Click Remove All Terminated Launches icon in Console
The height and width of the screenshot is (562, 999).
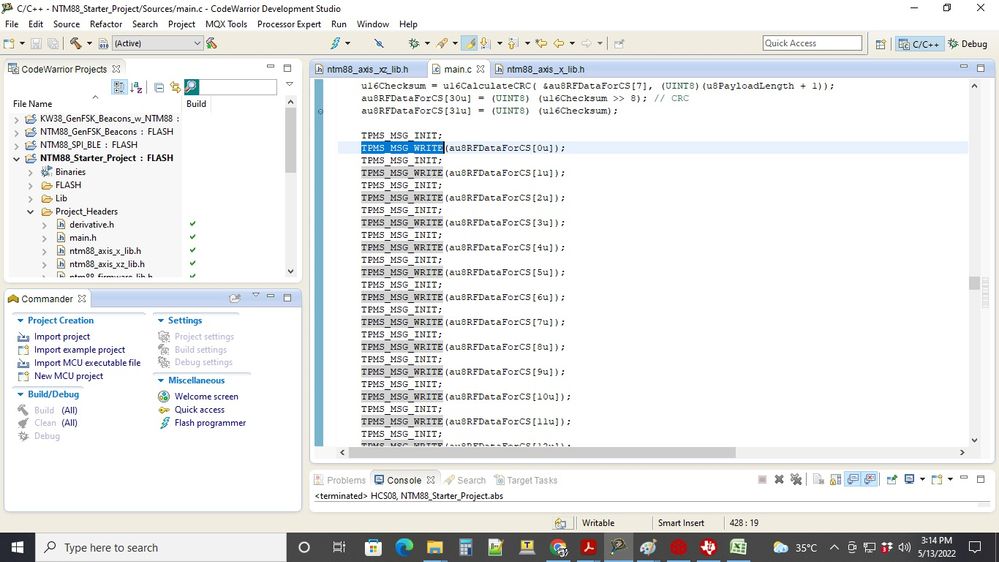coord(796,479)
